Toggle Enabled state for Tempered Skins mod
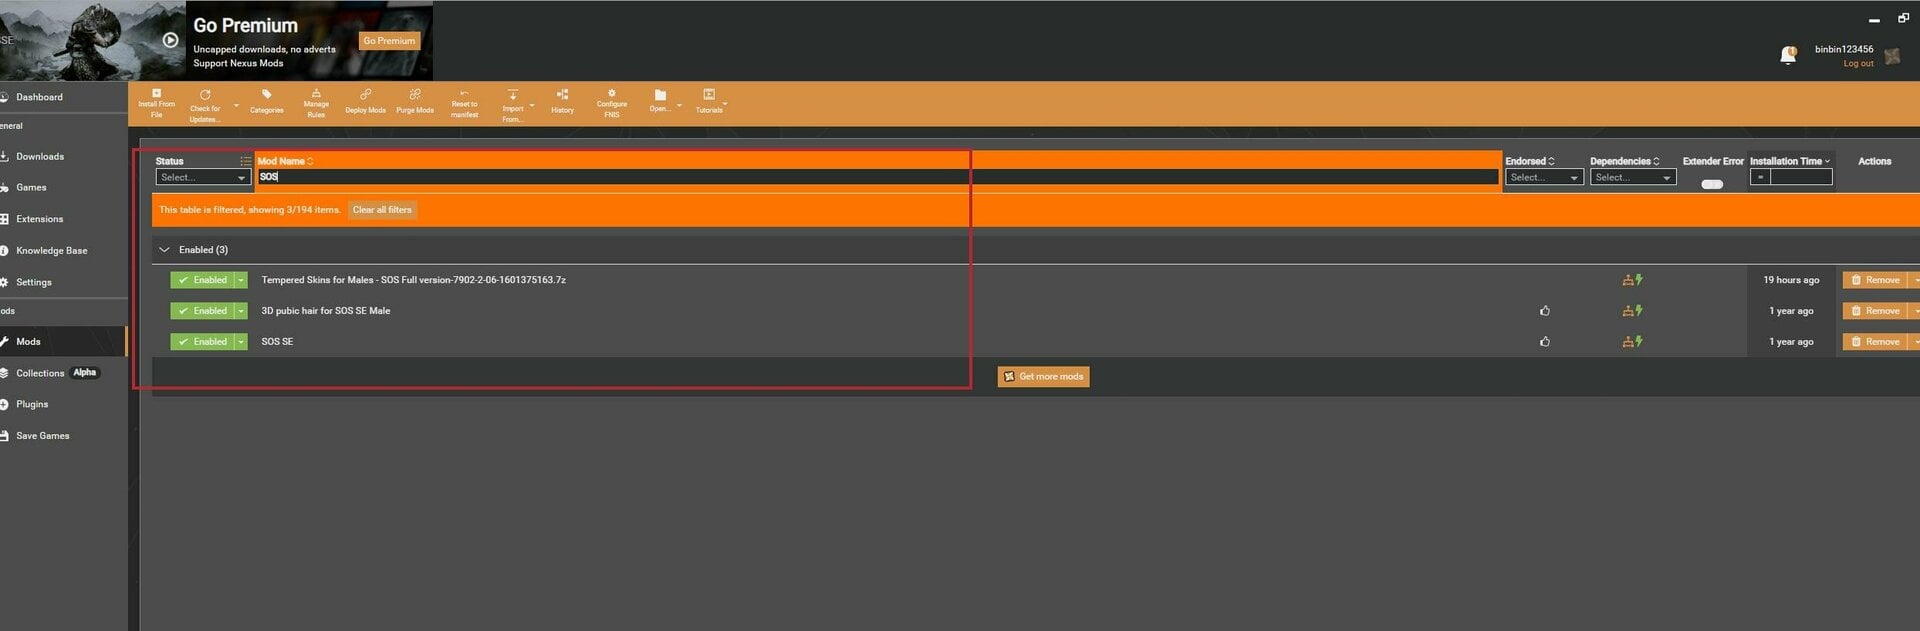Viewport: 1920px width, 631px height. tap(201, 280)
